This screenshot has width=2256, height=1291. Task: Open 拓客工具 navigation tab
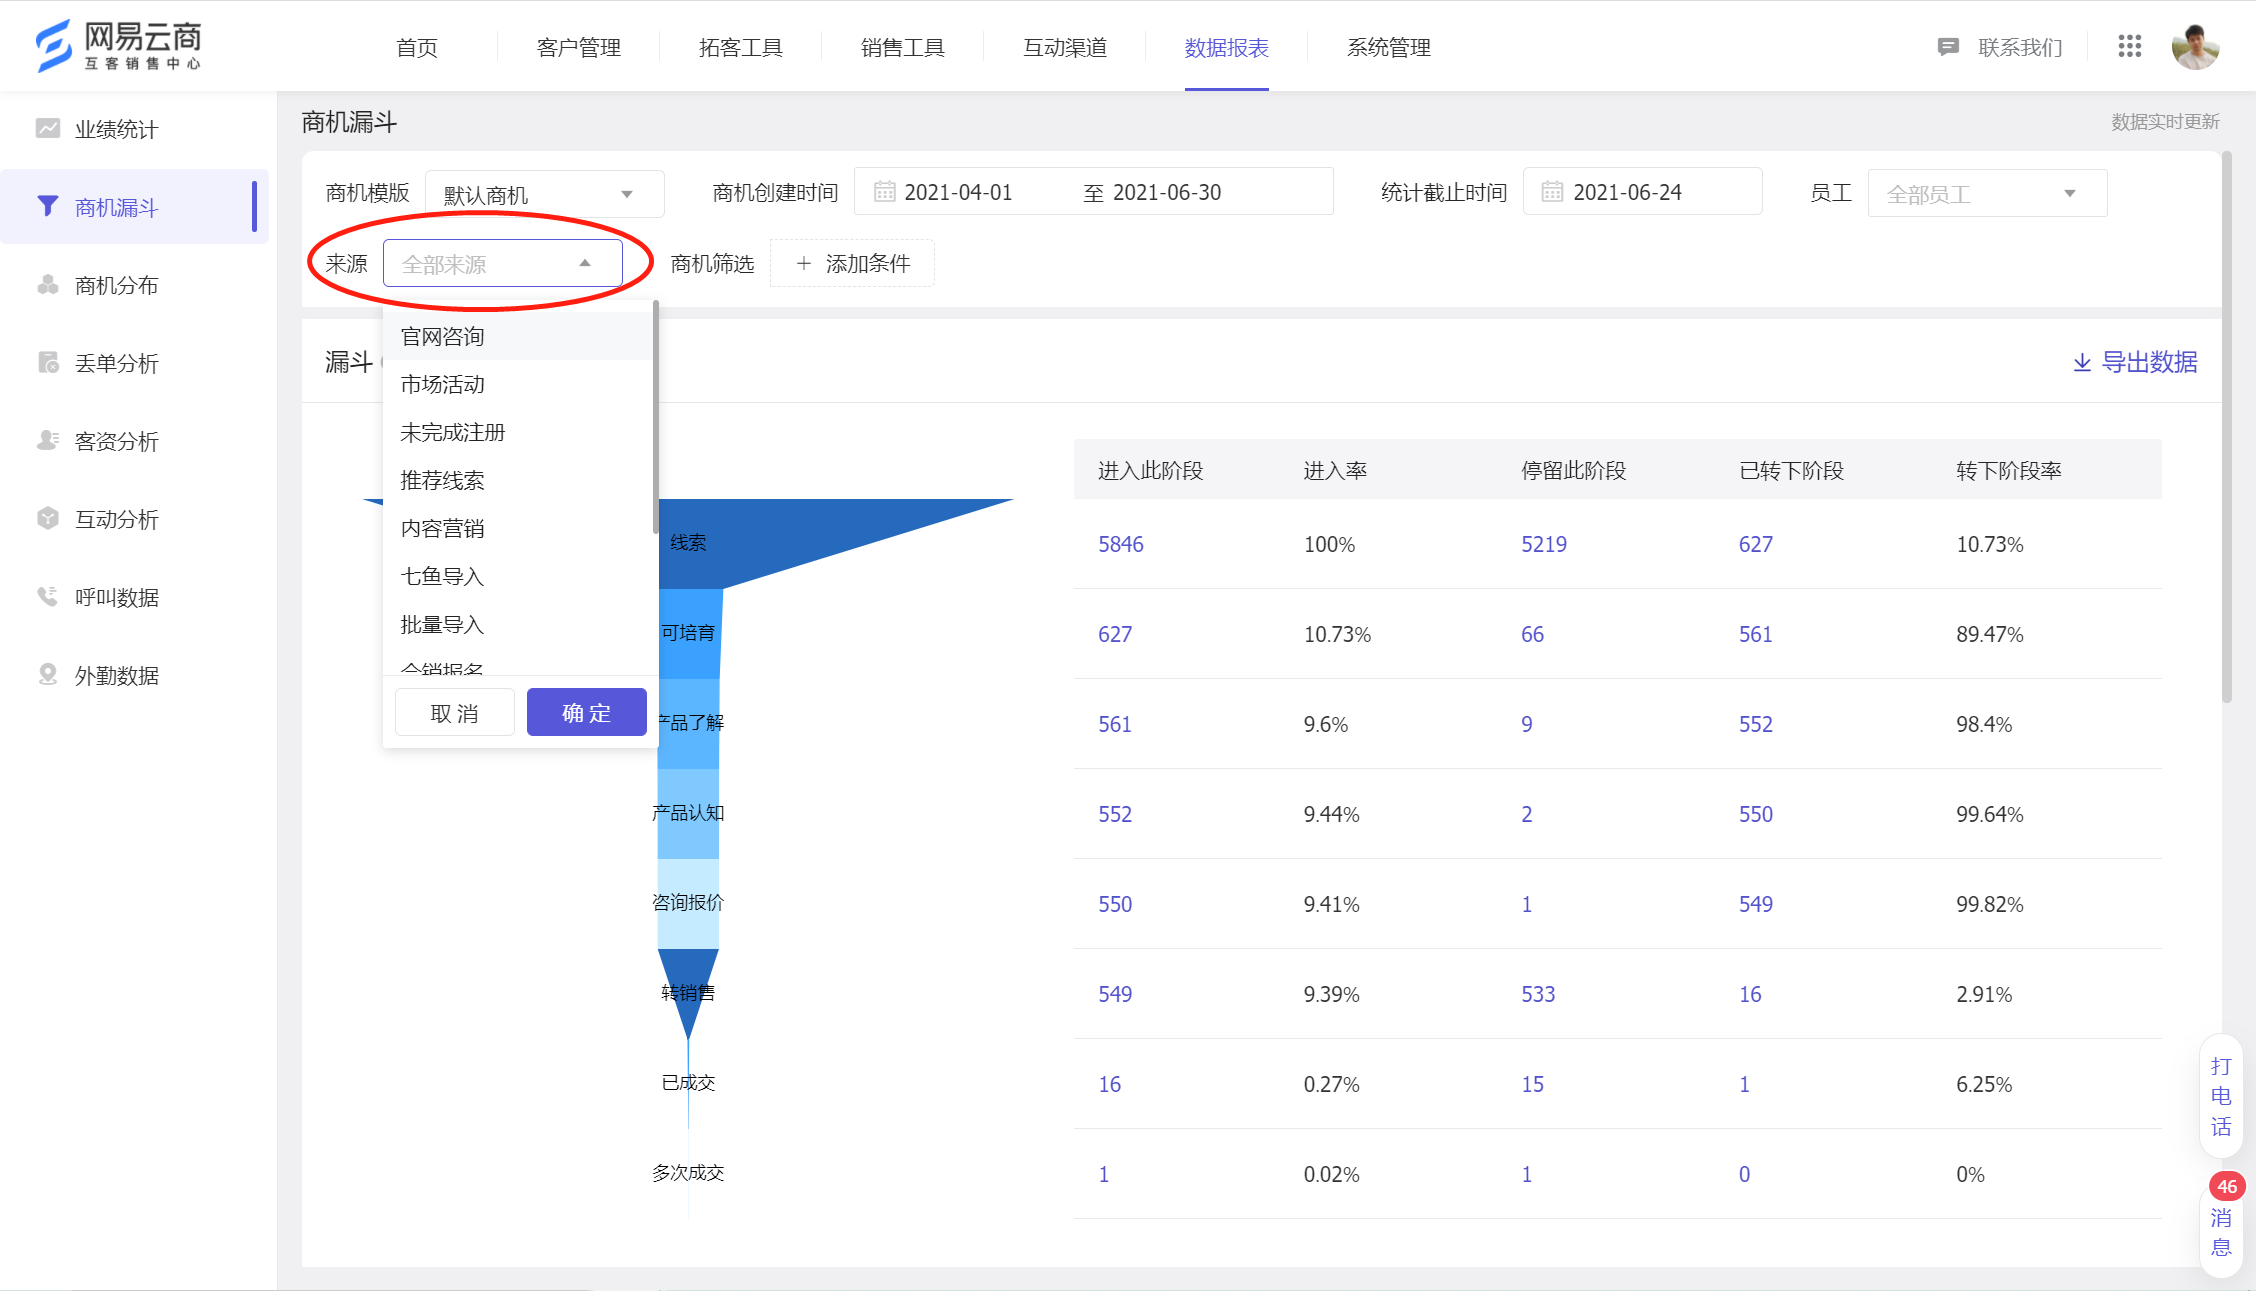tap(741, 47)
